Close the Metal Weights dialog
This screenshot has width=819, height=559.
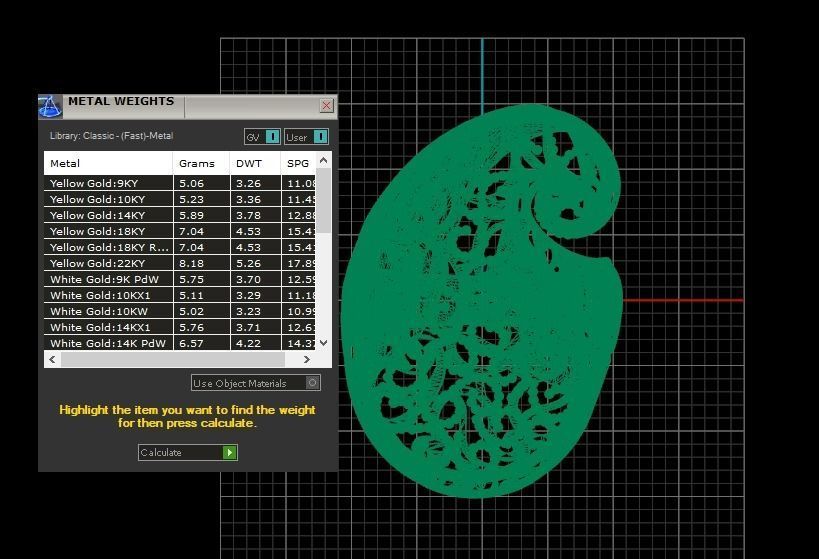[x=326, y=106]
